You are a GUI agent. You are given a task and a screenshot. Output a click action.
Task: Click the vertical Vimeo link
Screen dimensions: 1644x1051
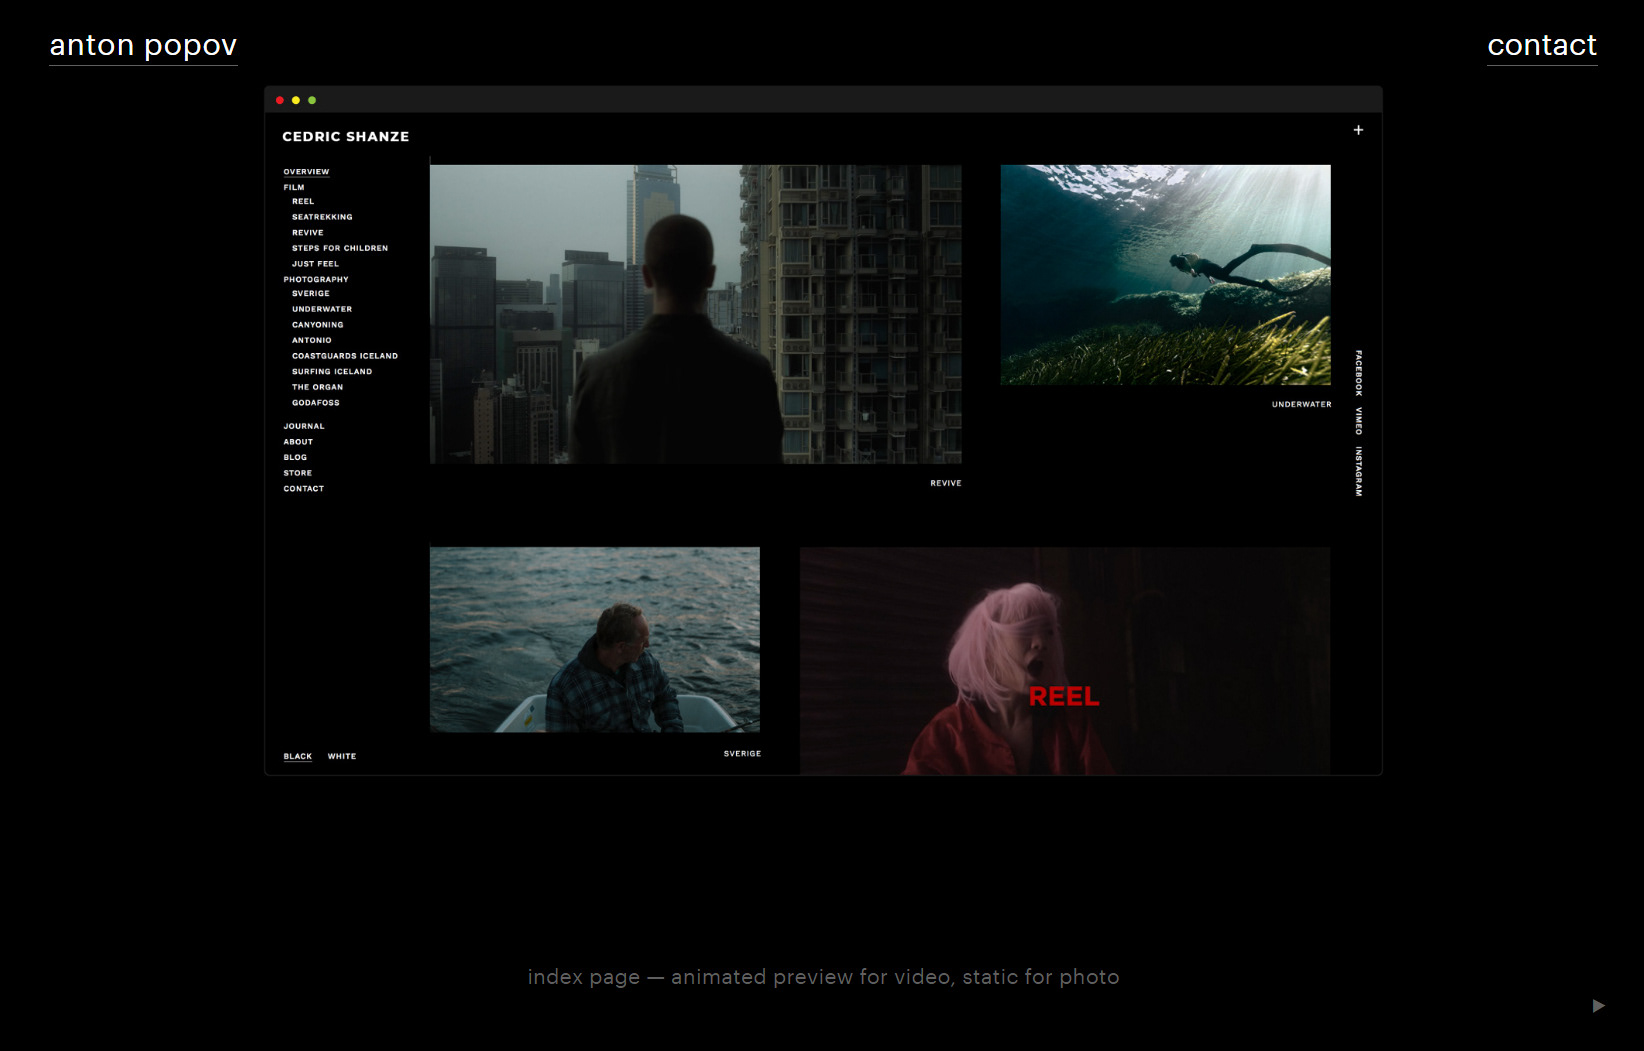click(x=1358, y=421)
